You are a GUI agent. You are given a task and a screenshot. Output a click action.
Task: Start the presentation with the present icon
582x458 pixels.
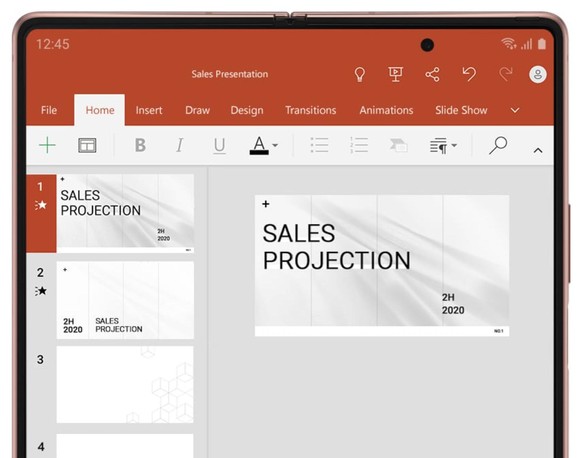pyautogui.click(x=395, y=74)
